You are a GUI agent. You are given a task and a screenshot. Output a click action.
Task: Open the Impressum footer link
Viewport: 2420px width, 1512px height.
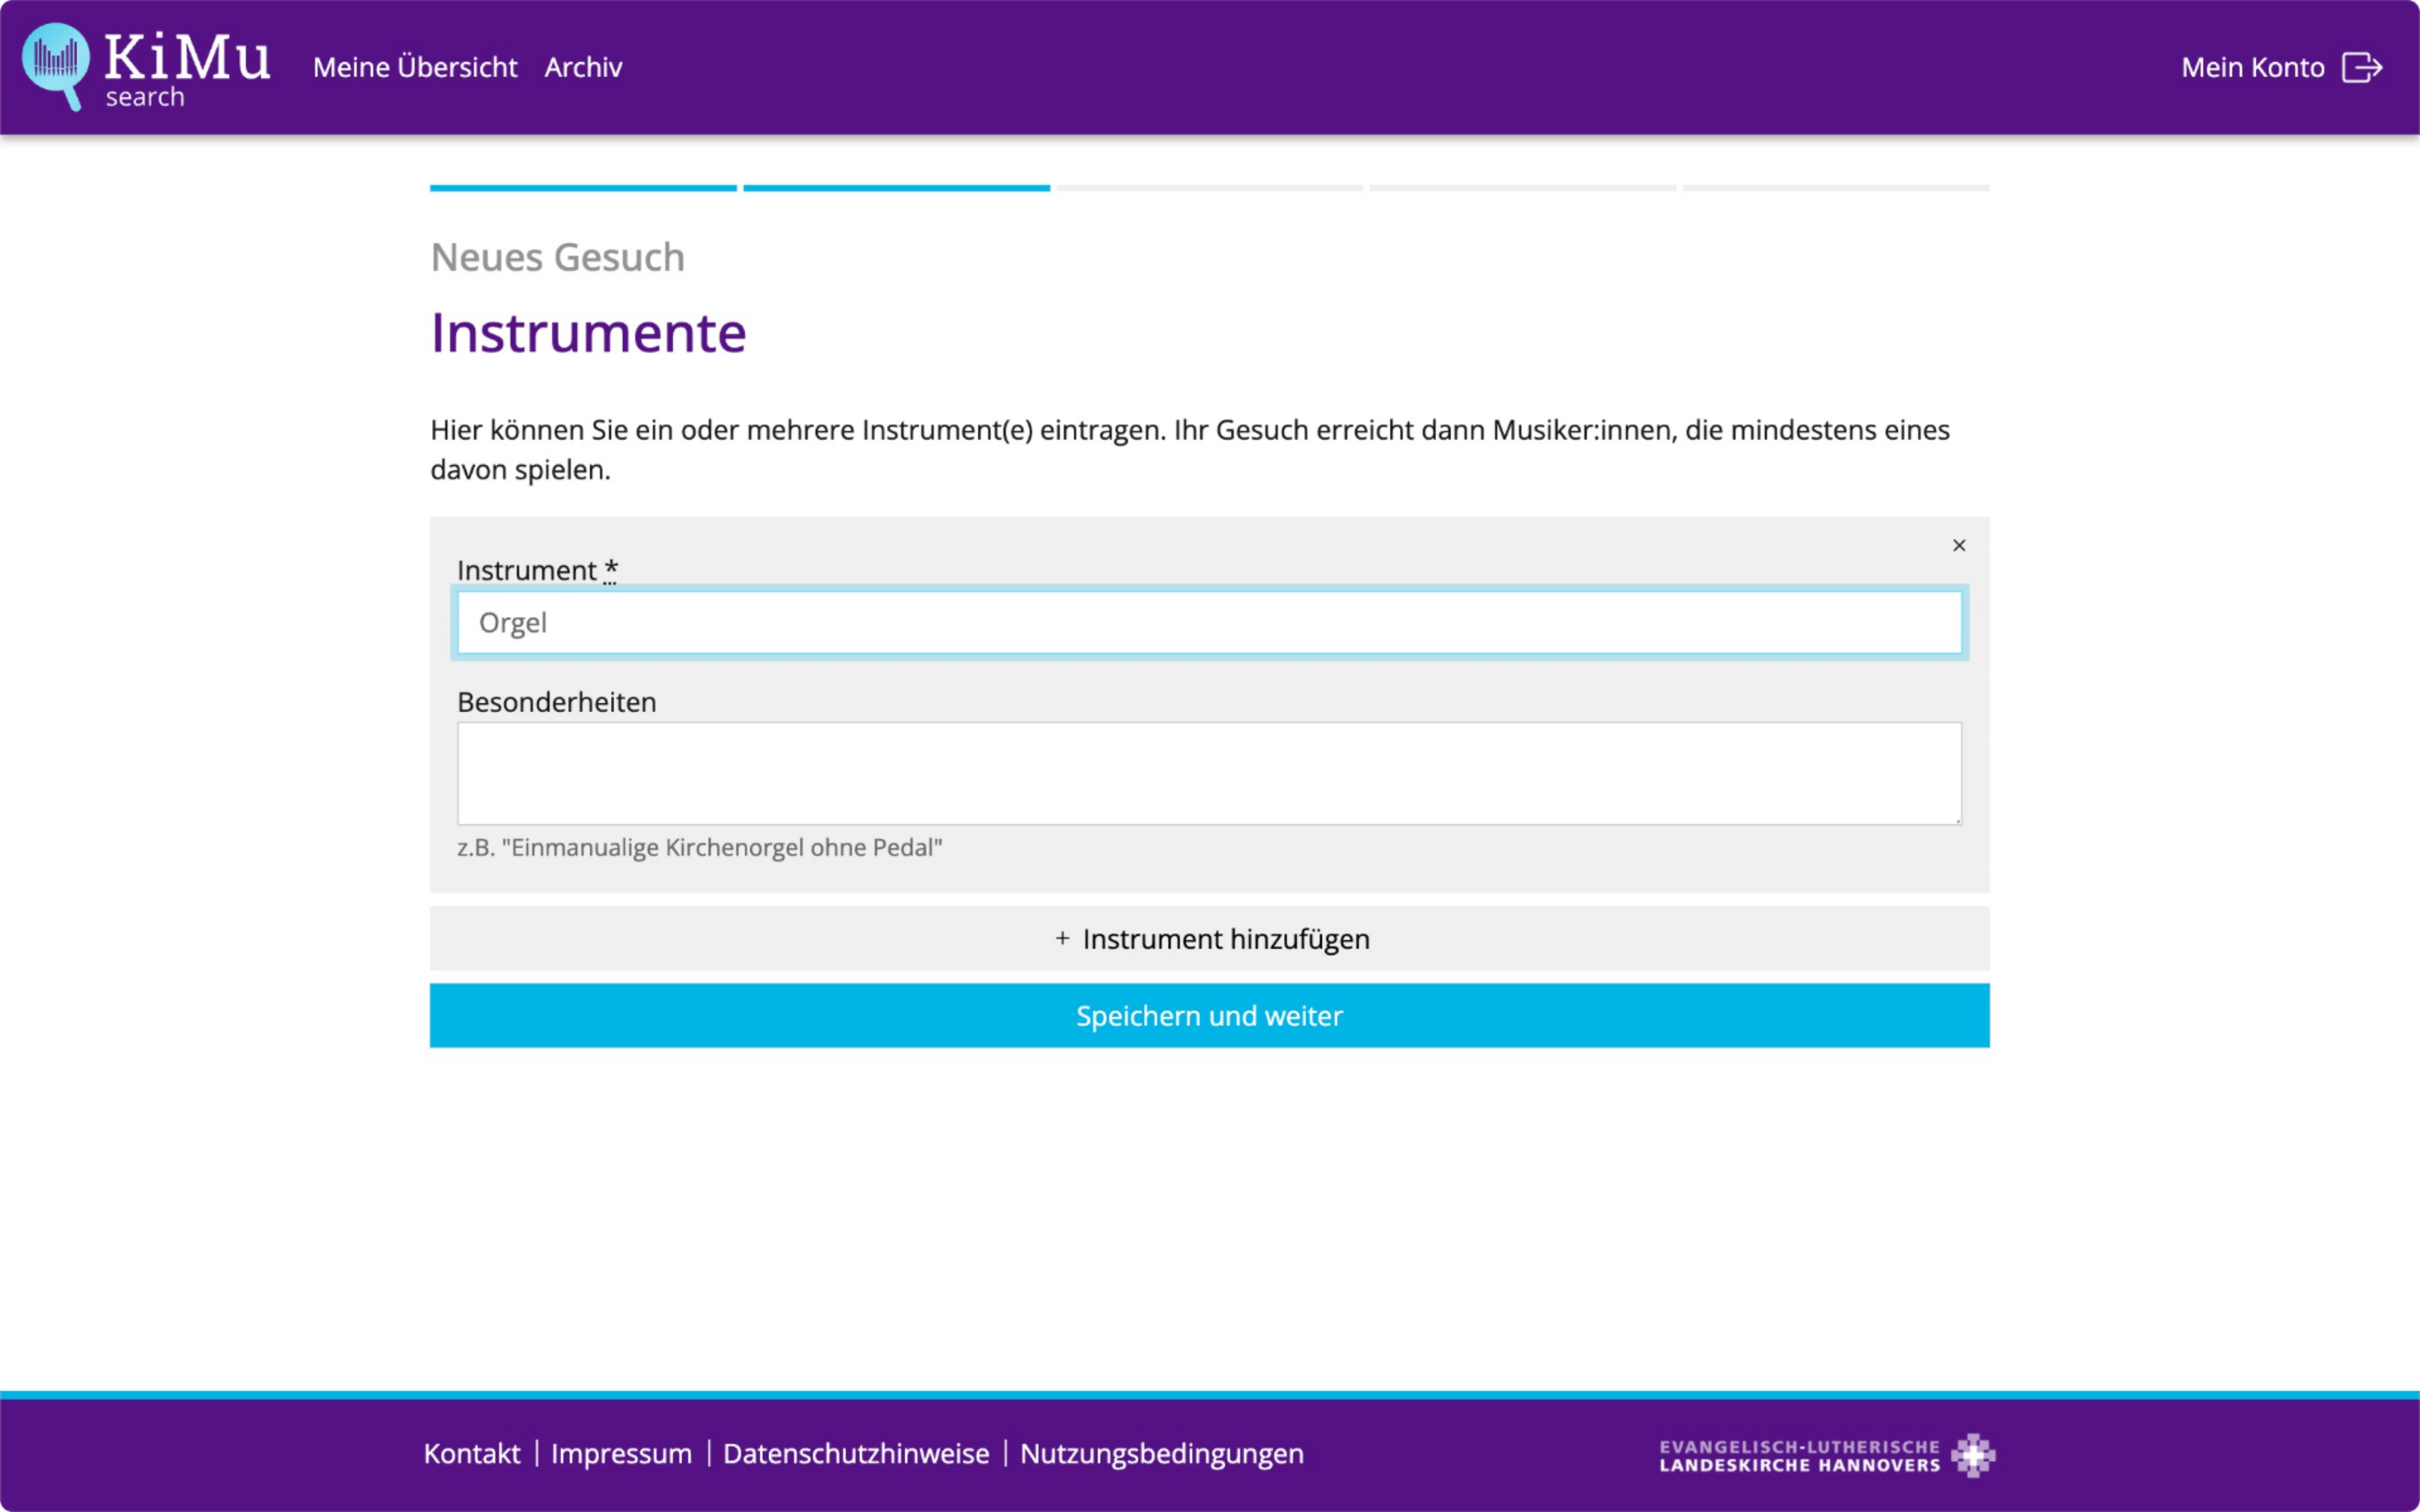coord(621,1453)
